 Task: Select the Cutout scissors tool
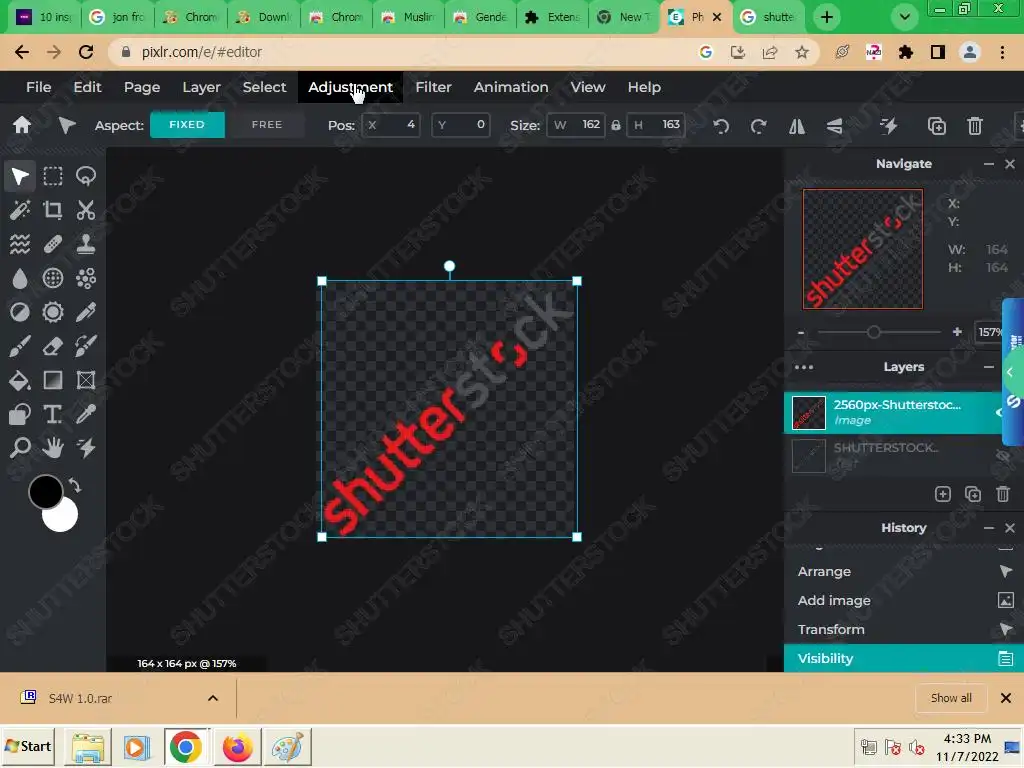point(86,210)
